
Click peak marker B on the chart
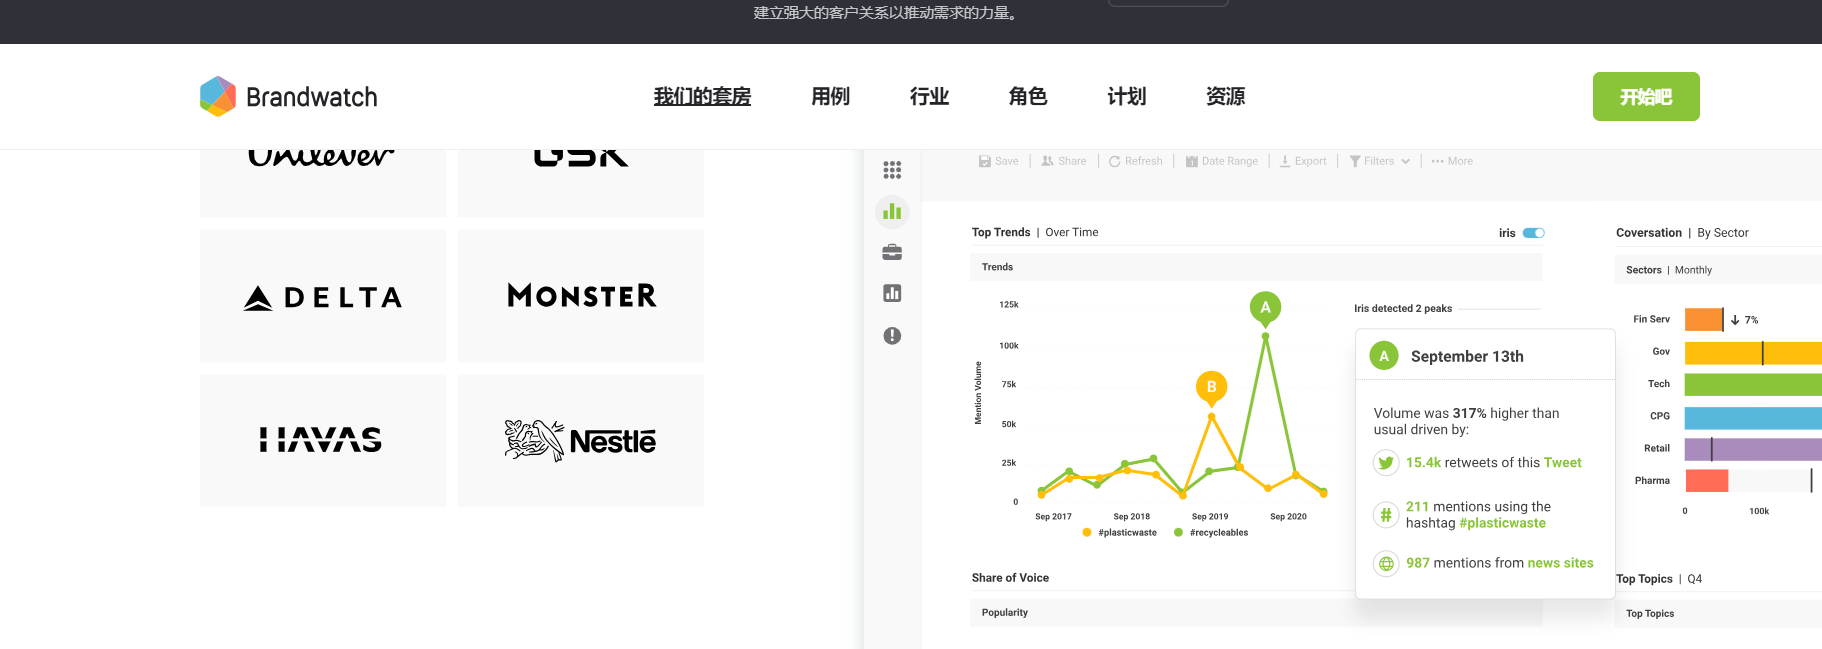tap(1211, 387)
